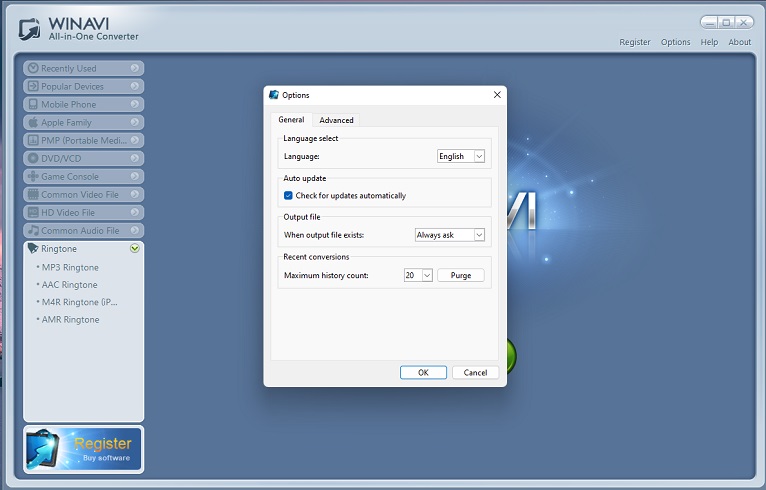The height and width of the screenshot is (490, 766).
Task: Click the Game Console gamepad icon
Action: (x=33, y=176)
